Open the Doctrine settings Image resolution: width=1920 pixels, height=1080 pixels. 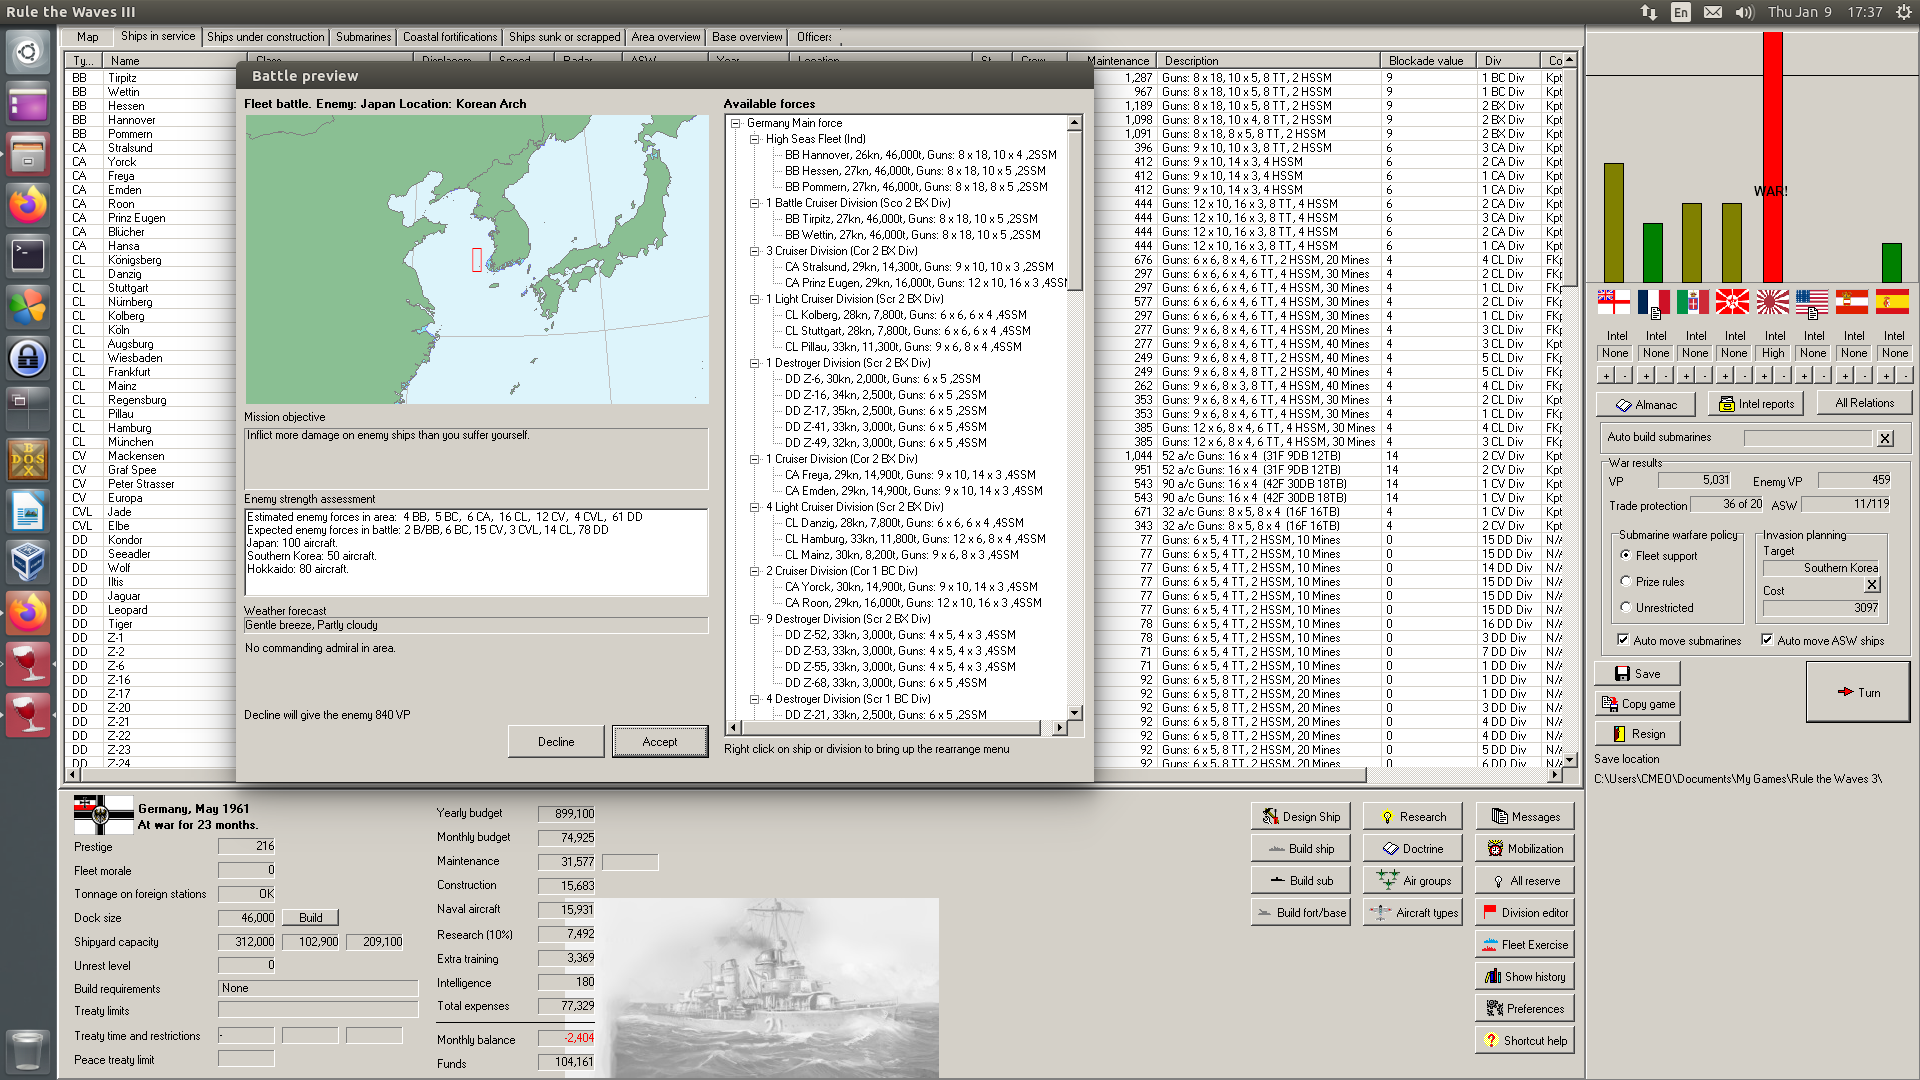[x=1412, y=848]
